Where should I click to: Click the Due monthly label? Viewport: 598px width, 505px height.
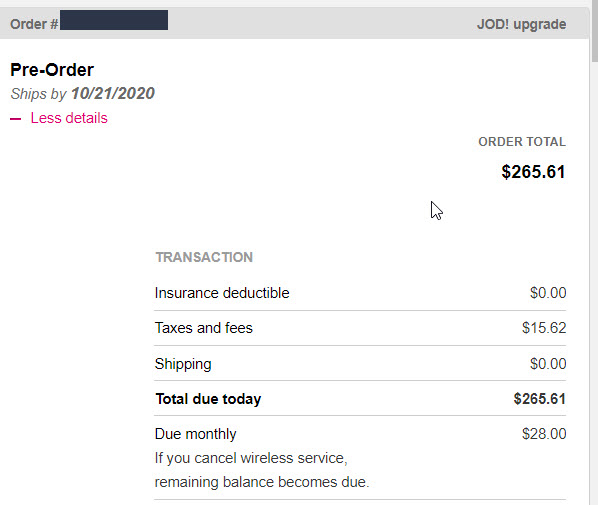(195, 434)
